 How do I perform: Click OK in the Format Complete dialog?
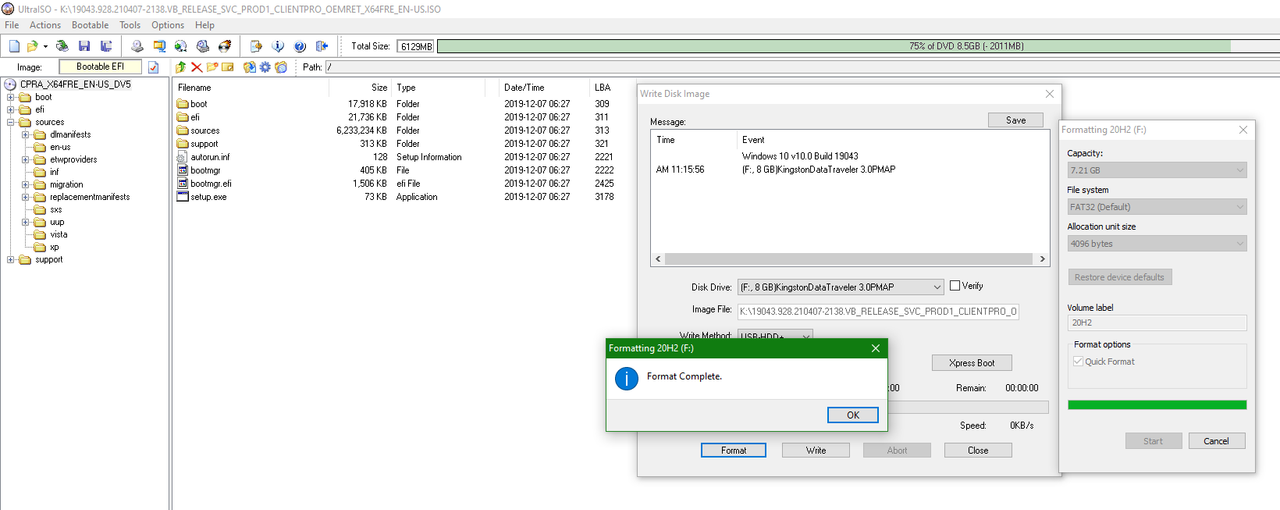pos(853,415)
